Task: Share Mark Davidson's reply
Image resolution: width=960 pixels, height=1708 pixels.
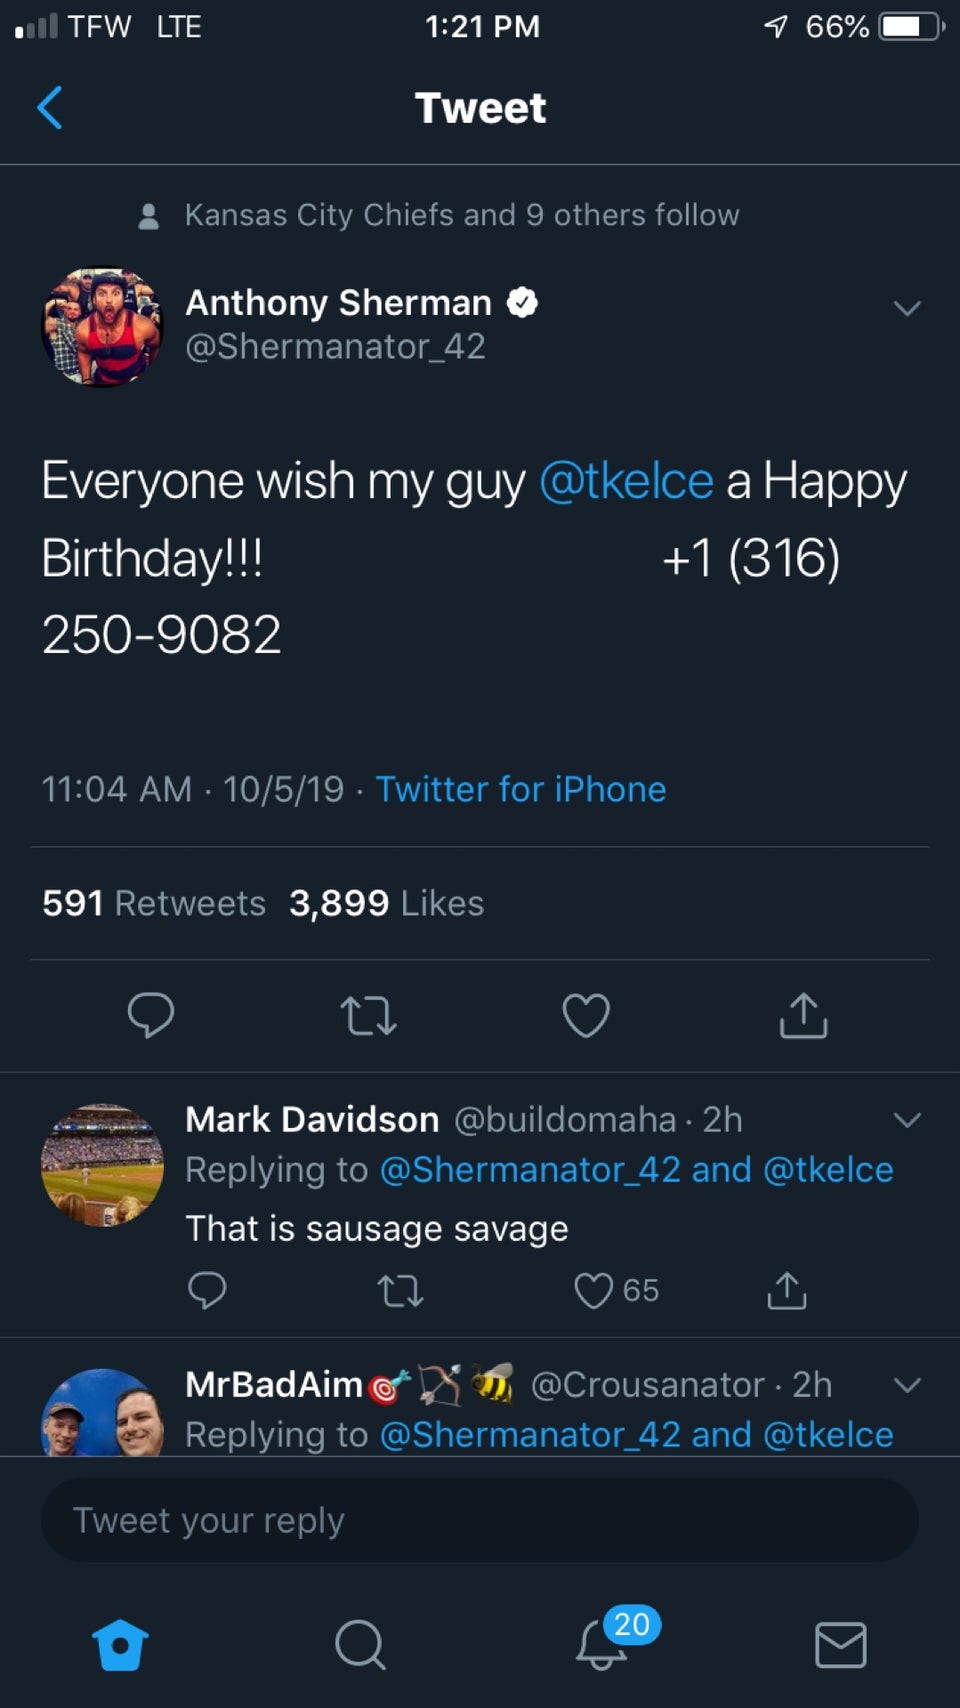Action: pos(787,1290)
